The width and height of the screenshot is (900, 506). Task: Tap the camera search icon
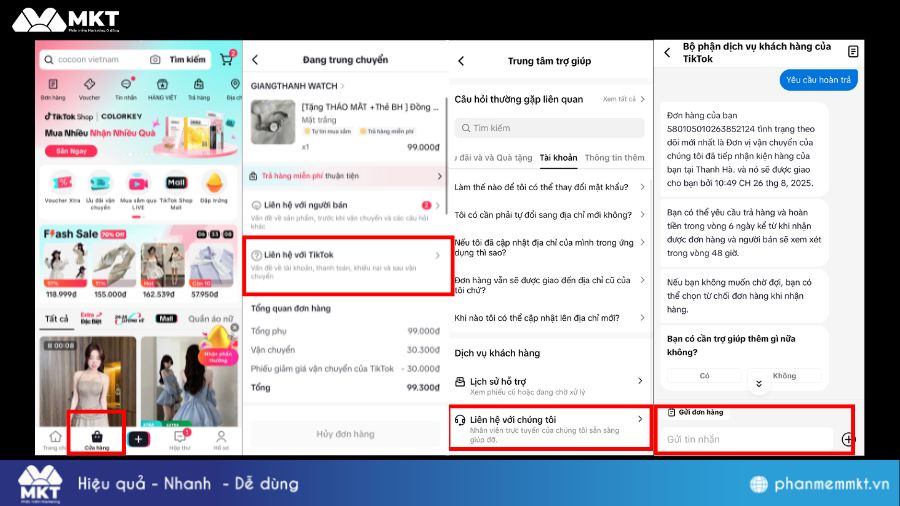[155, 60]
